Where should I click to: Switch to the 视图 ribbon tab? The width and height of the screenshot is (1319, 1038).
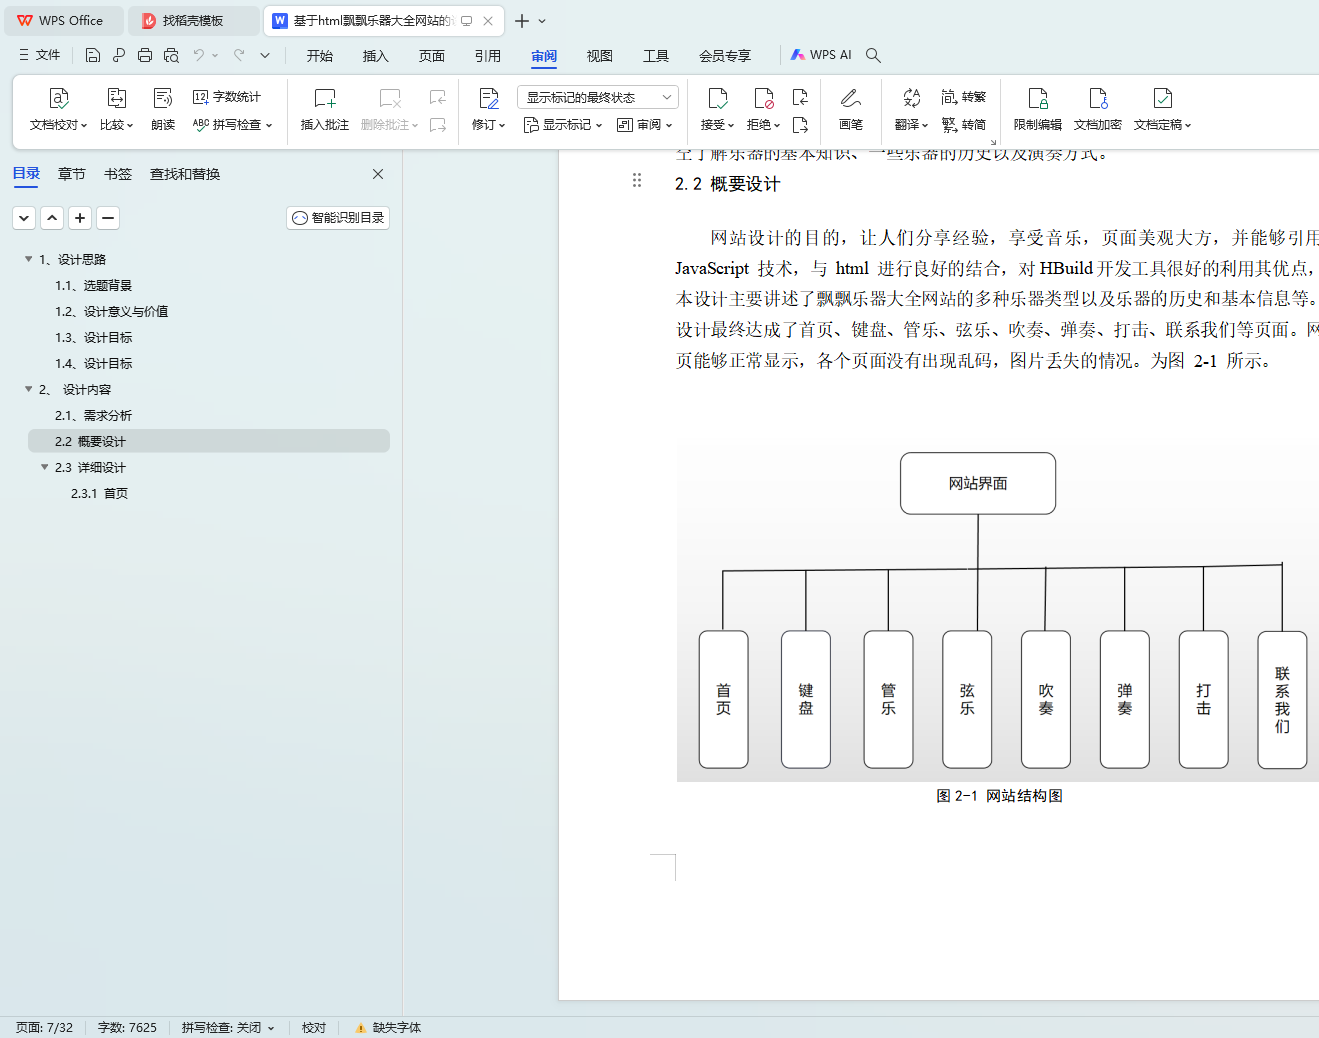(x=600, y=55)
